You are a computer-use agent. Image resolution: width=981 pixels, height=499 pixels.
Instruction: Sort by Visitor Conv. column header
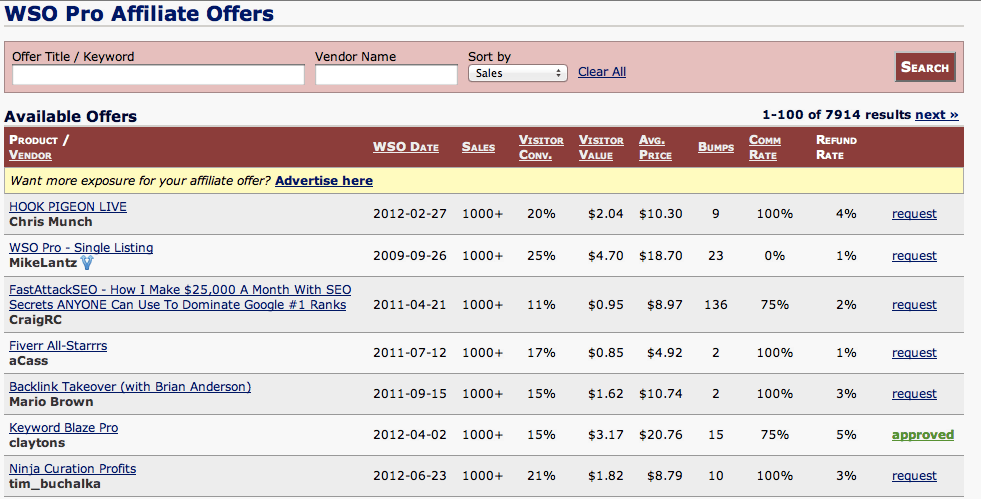tap(541, 148)
